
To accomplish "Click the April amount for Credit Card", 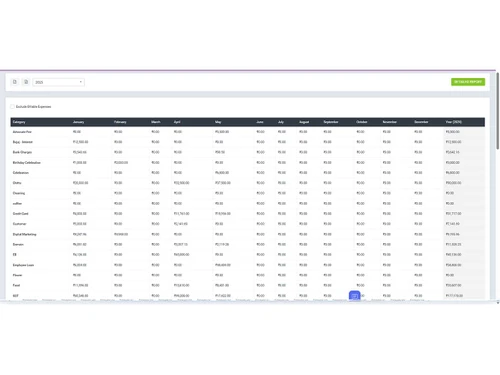I will (x=182, y=214).
